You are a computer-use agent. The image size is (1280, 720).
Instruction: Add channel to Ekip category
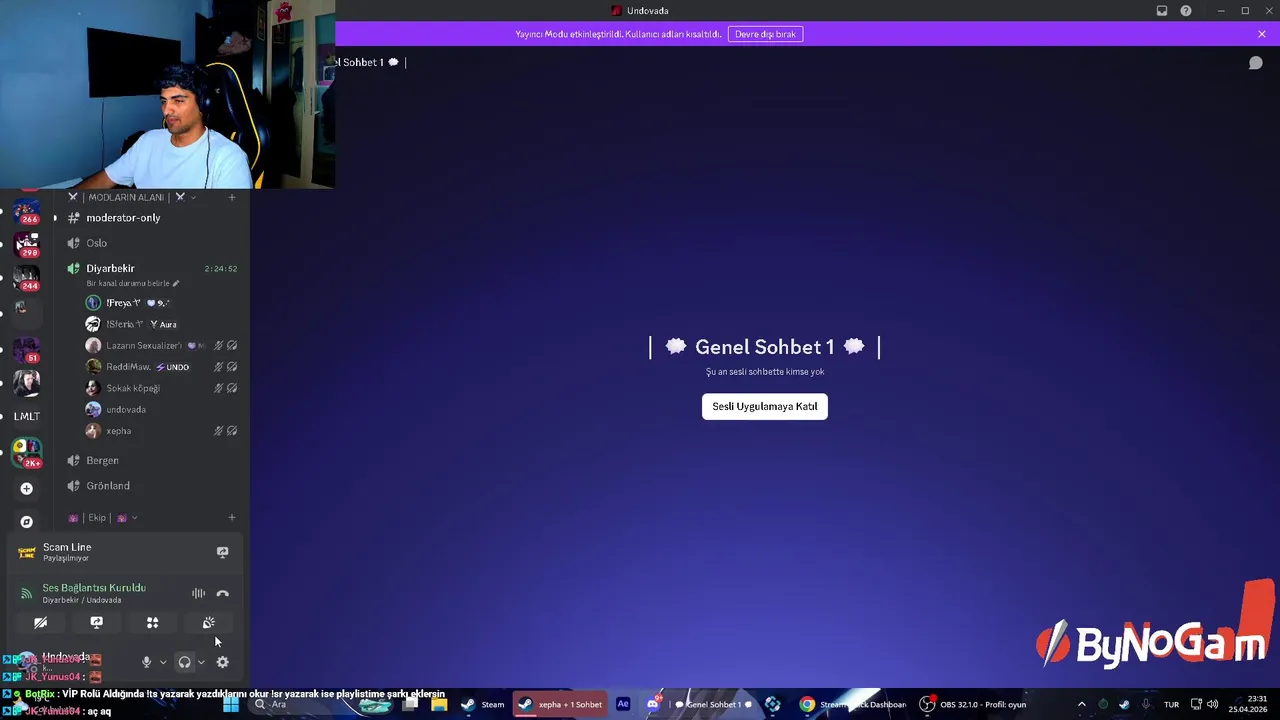tap(232, 518)
